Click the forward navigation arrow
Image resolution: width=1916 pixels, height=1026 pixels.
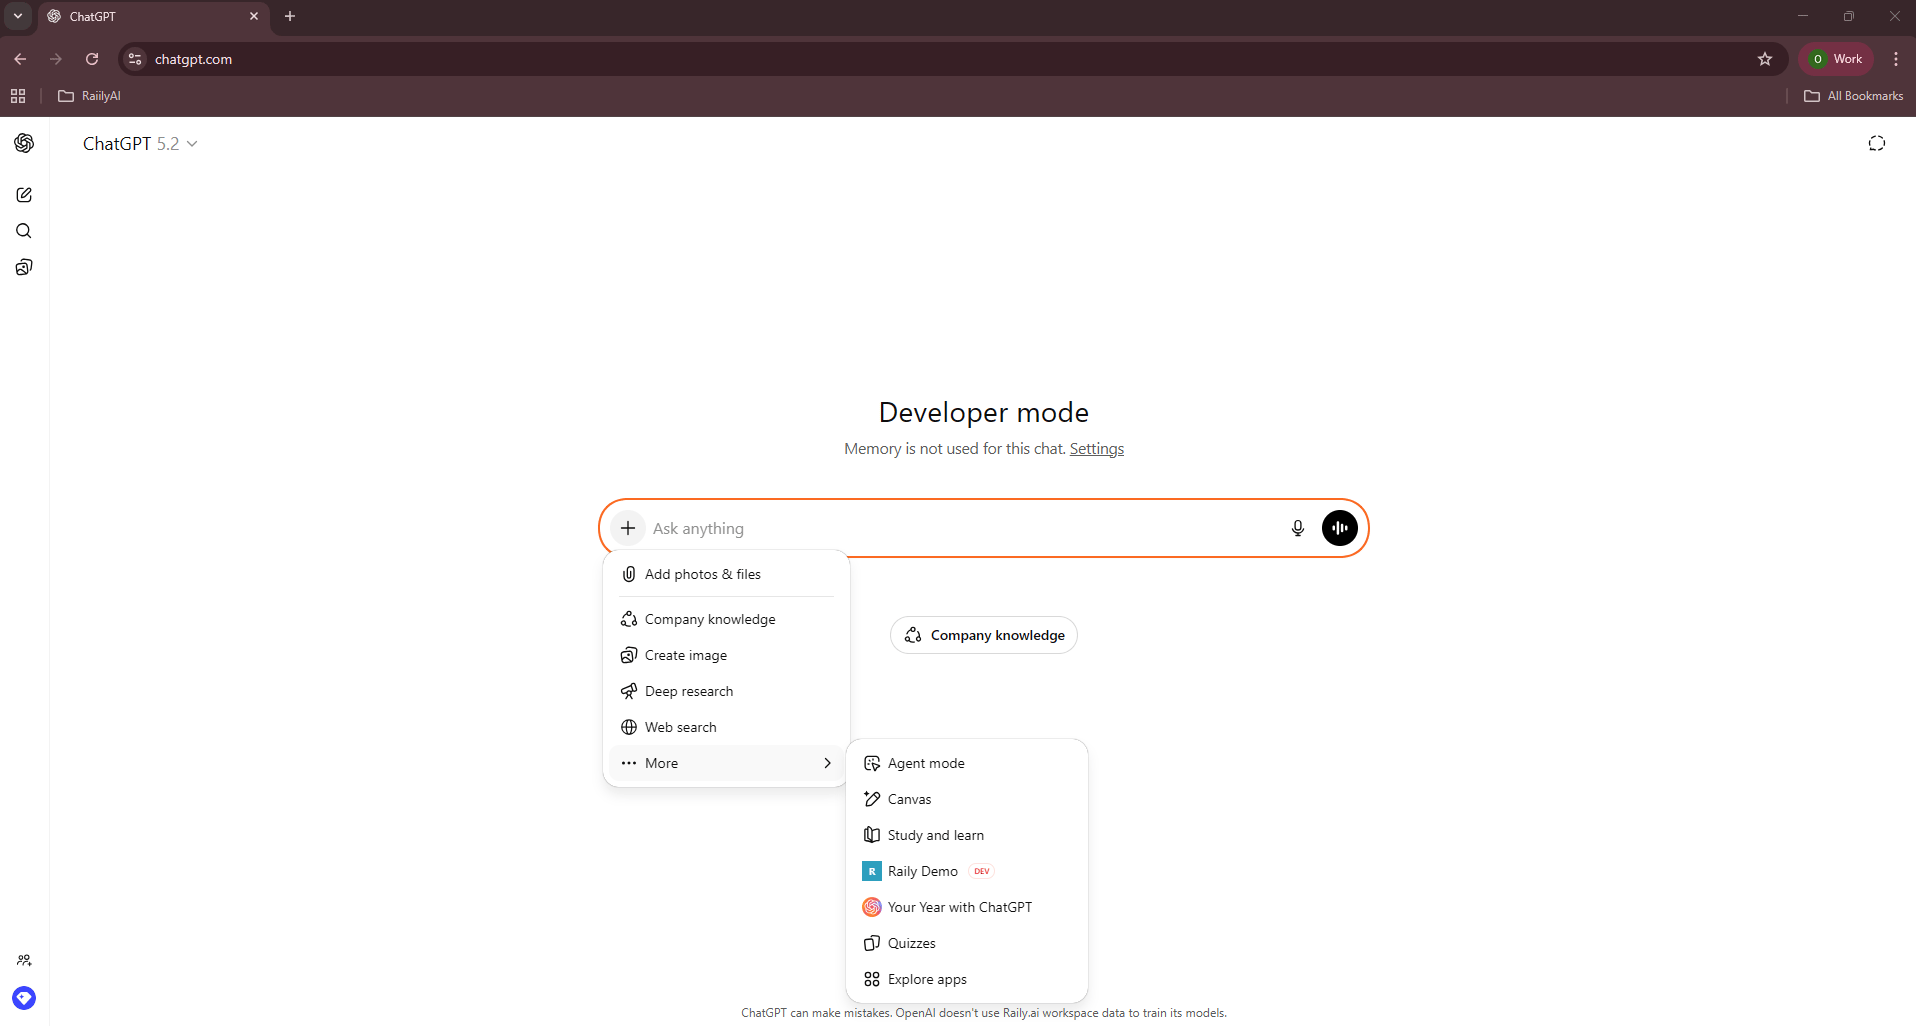56,59
